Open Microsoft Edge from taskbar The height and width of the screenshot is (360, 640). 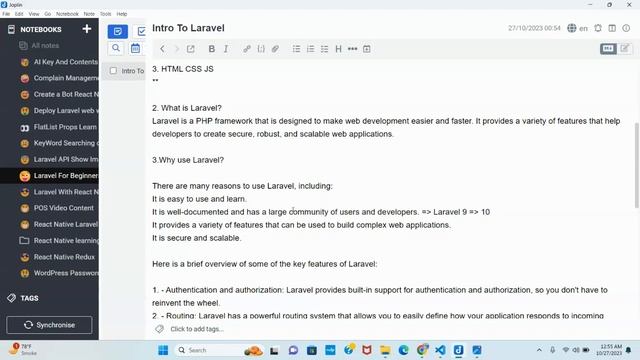[x=404, y=350]
